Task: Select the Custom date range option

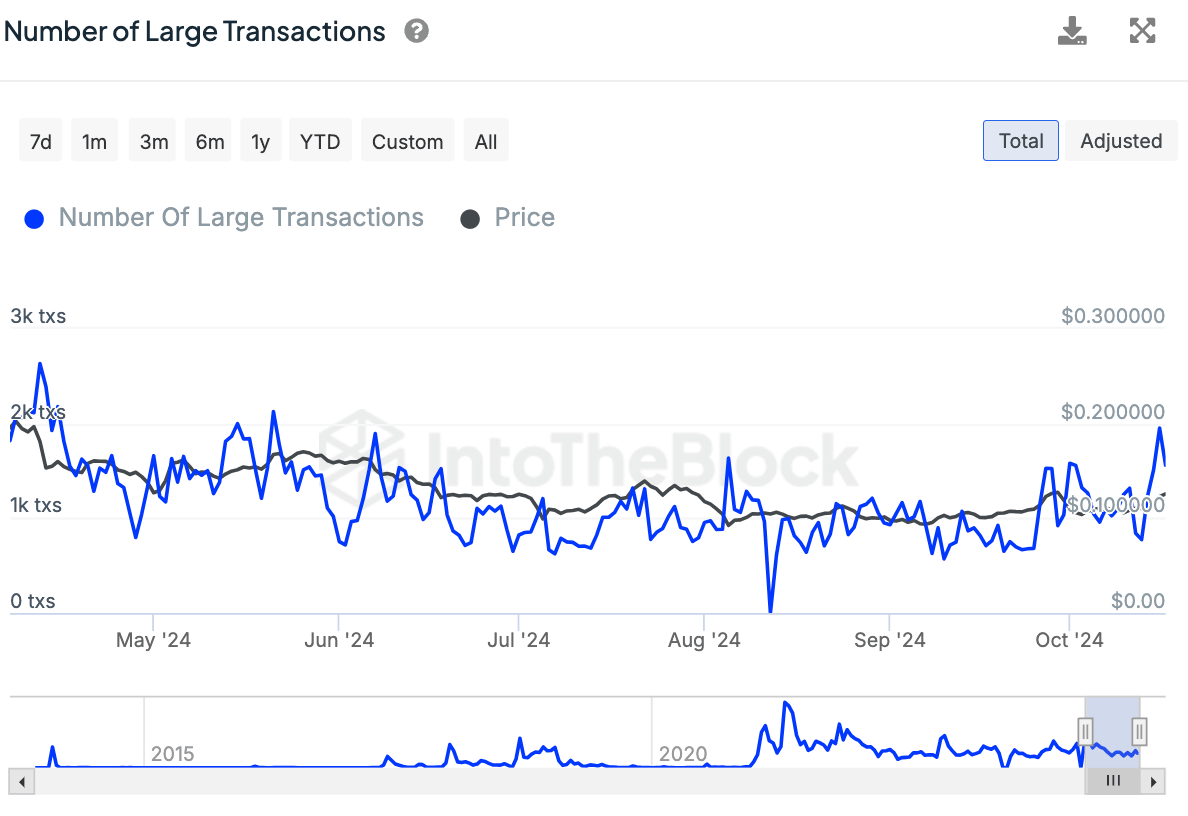Action: [407, 140]
